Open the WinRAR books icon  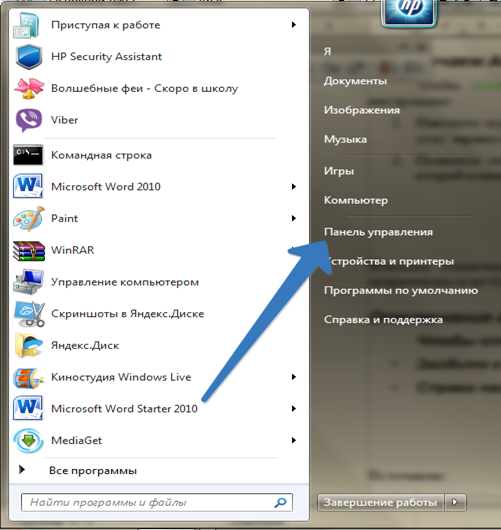pos(29,250)
